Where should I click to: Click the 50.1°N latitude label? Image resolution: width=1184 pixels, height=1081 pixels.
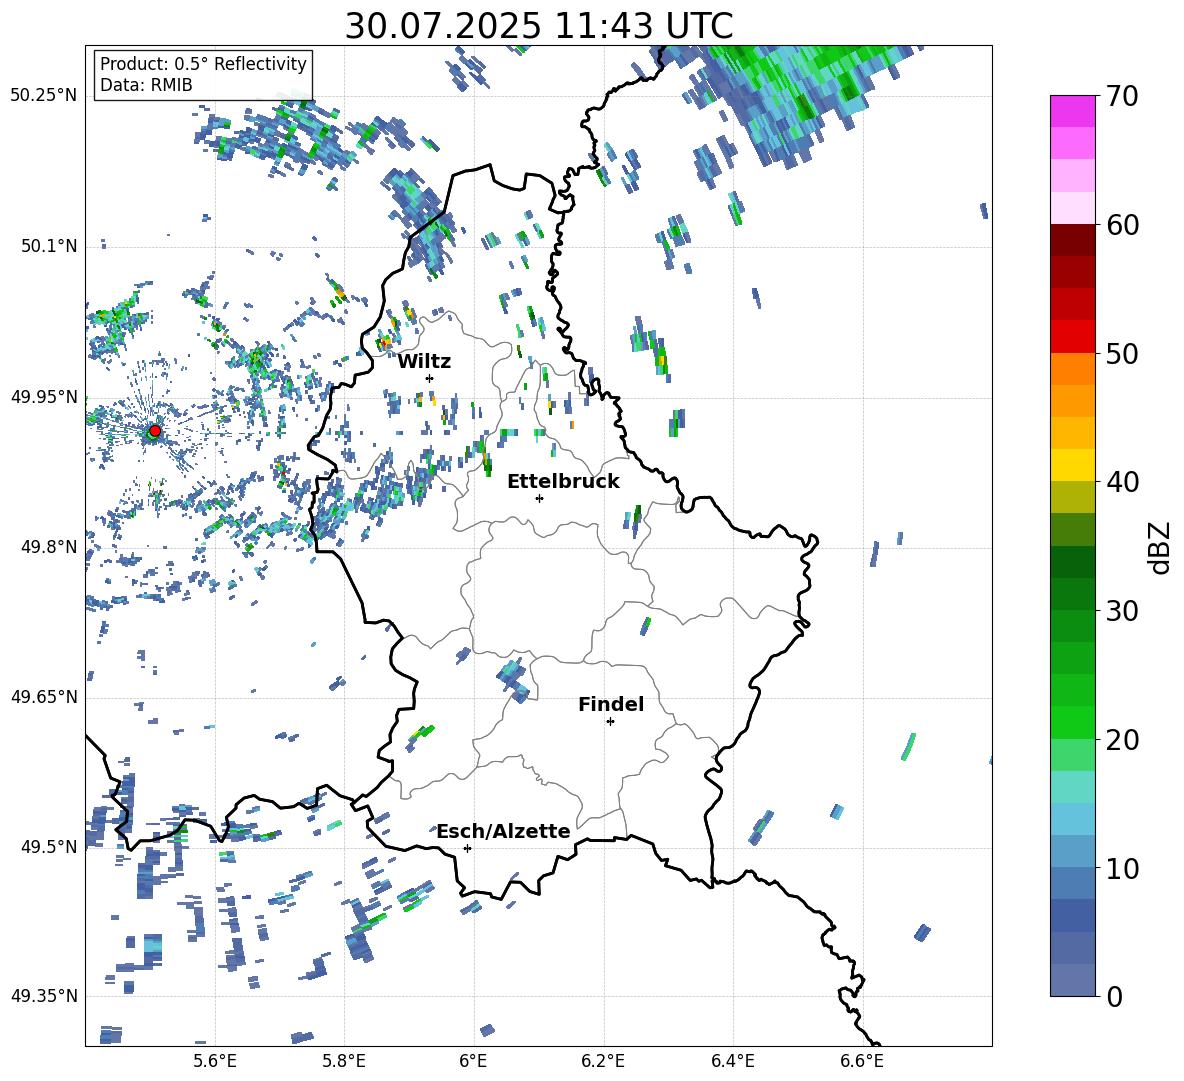click(49, 246)
